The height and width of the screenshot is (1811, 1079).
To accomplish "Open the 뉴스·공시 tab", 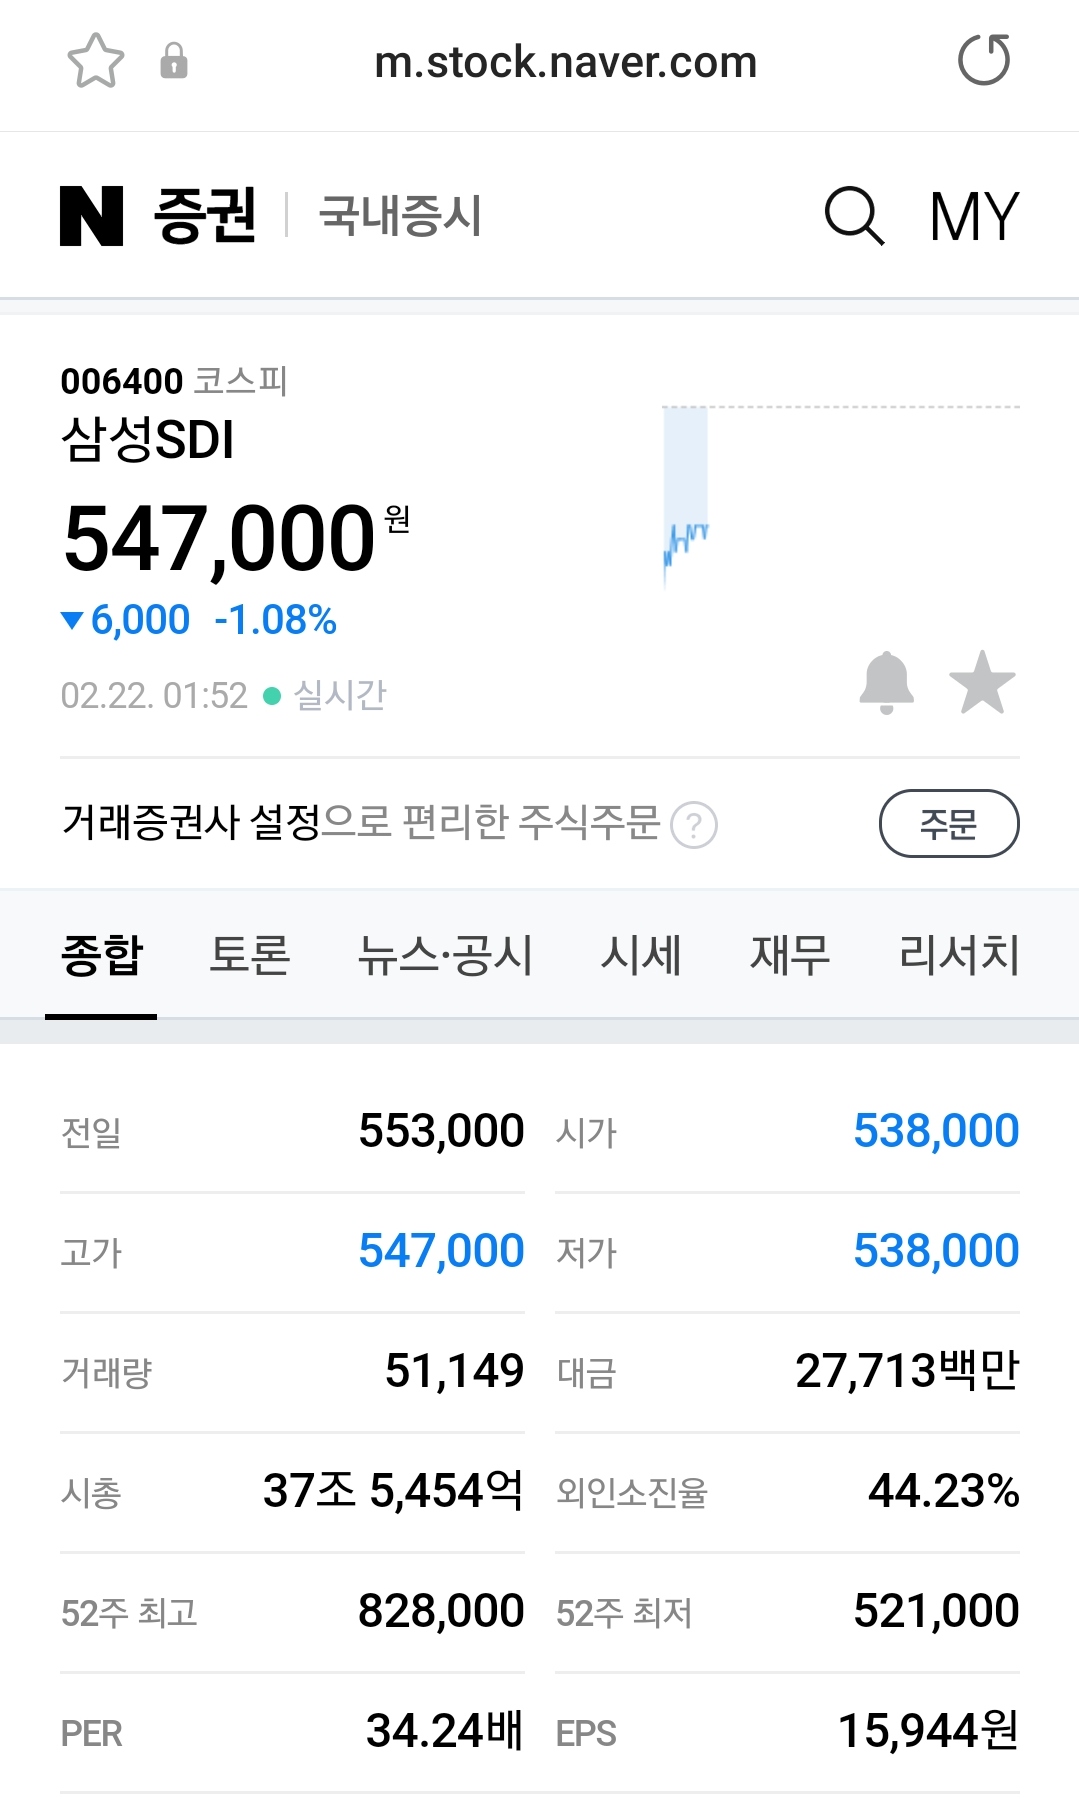I will coord(445,955).
